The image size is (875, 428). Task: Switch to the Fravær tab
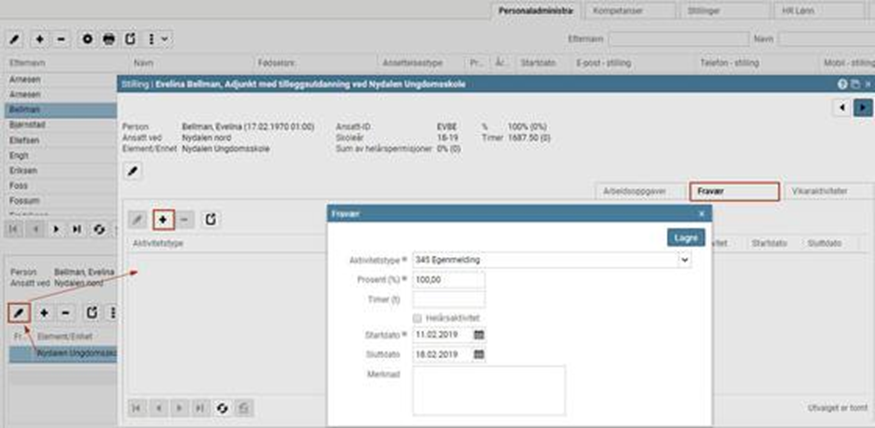pyautogui.click(x=733, y=190)
